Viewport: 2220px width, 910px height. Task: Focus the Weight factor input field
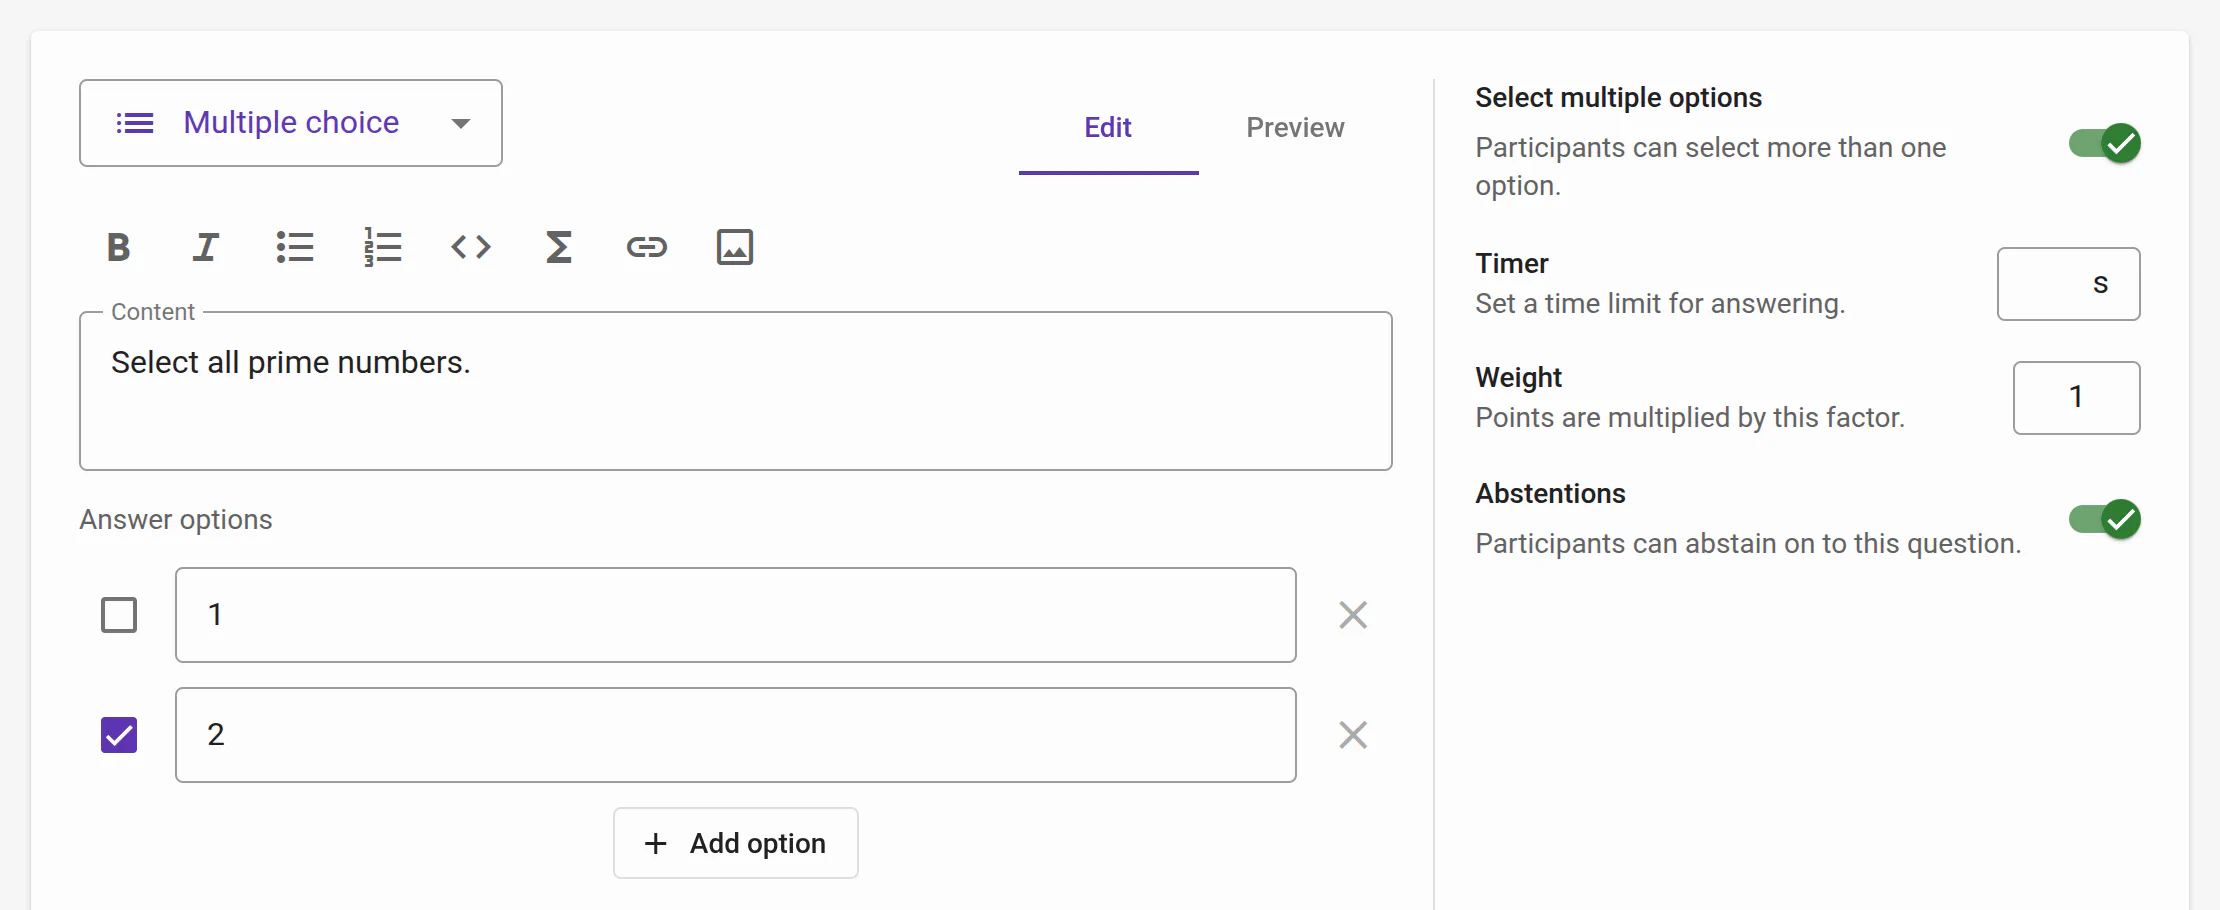click(x=2076, y=398)
